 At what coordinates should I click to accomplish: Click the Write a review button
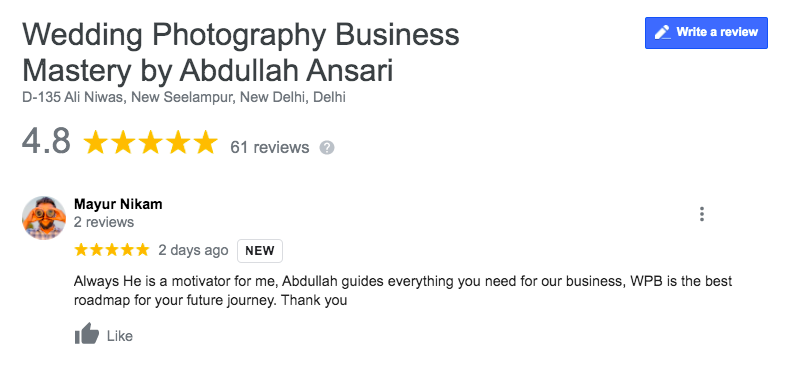pos(706,33)
